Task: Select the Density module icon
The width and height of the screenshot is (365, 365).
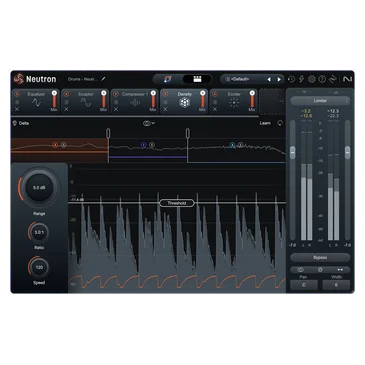Action: (184, 103)
